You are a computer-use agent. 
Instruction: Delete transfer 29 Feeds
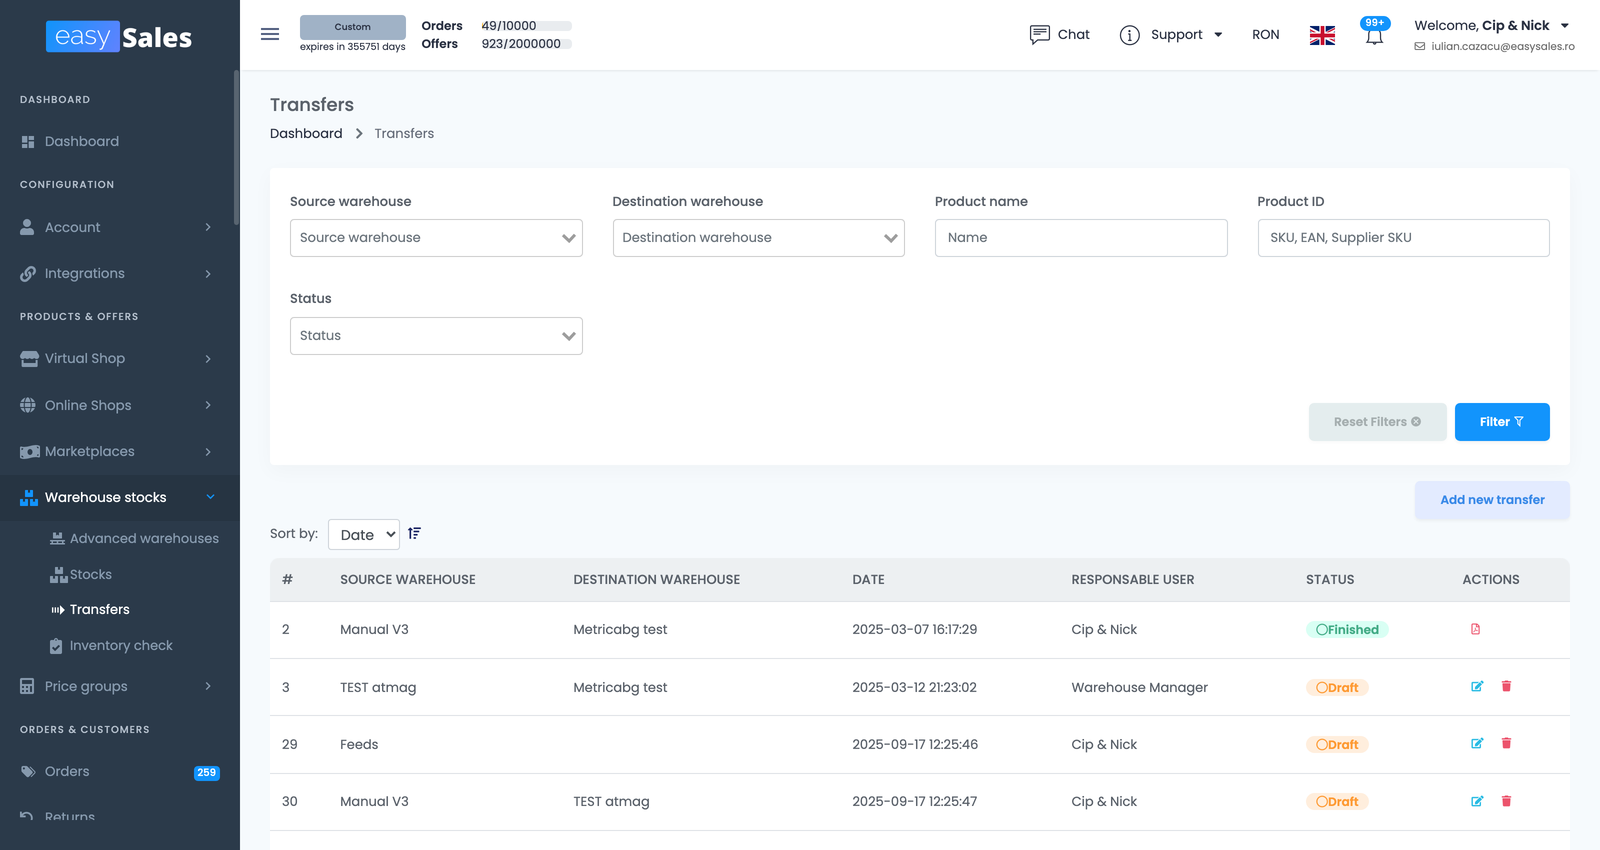coord(1506,743)
